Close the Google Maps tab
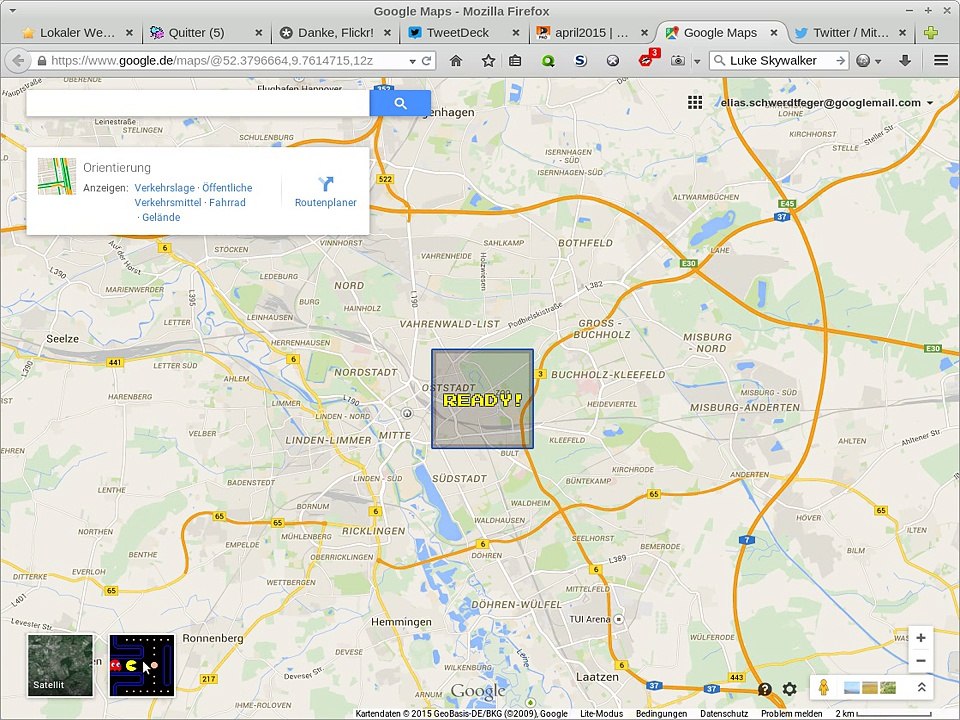Image resolution: width=960 pixels, height=720 pixels. pos(774,33)
